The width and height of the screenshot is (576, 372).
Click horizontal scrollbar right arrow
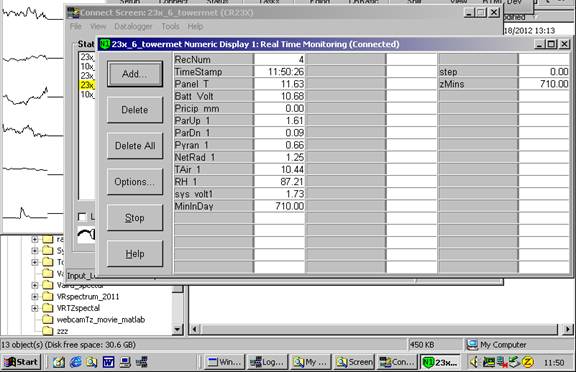568,329
